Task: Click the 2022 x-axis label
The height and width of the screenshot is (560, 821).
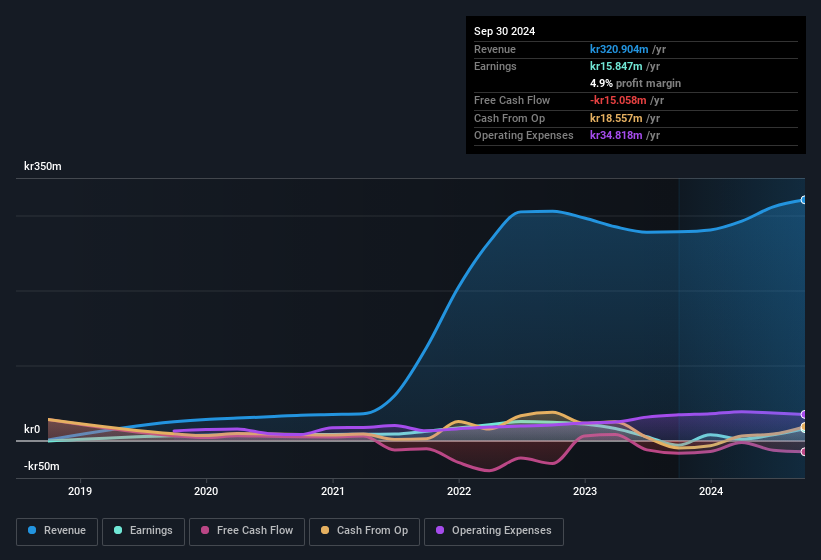Action: click(x=459, y=491)
